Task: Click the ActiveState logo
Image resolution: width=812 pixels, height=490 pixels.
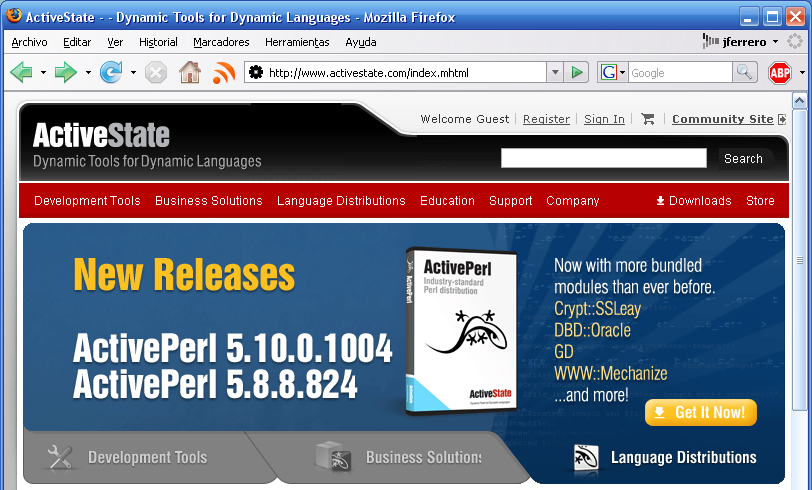Action: [x=102, y=136]
